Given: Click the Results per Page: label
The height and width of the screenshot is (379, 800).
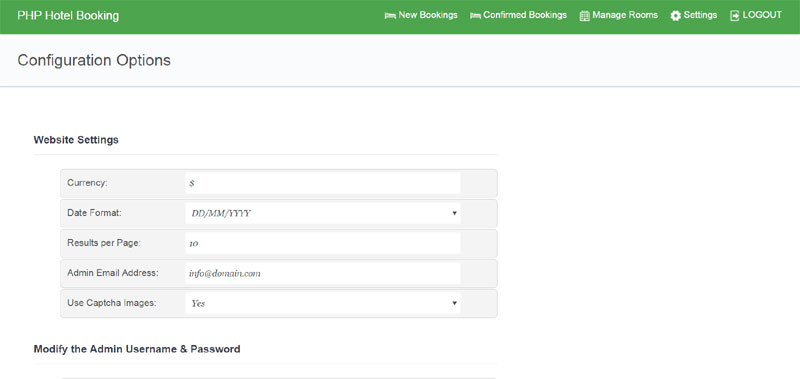Looking at the screenshot, I should (104, 243).
